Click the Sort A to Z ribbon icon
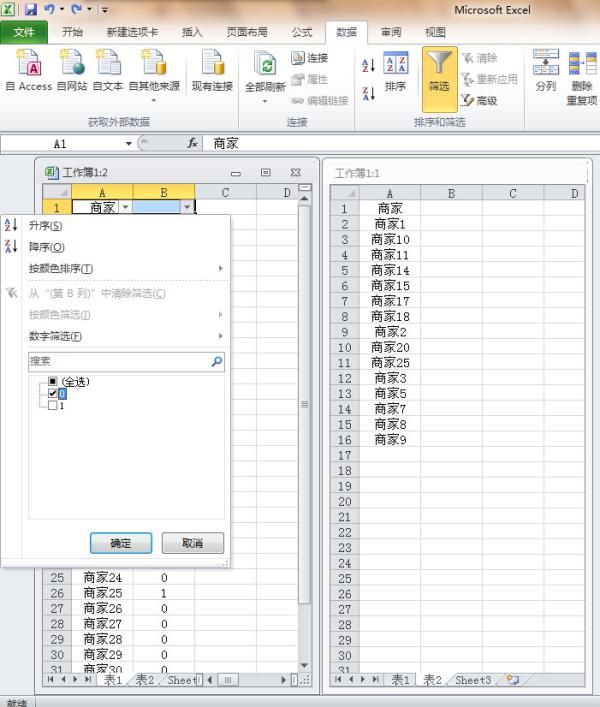Image resolution: width=600 pixels, height=707 pixels. tap(368, 65)
